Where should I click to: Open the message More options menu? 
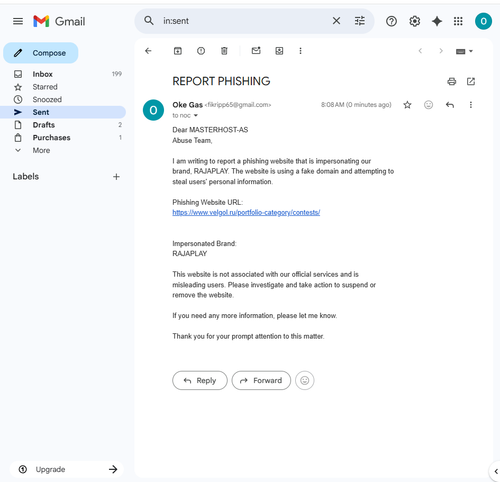pos(471,105)
